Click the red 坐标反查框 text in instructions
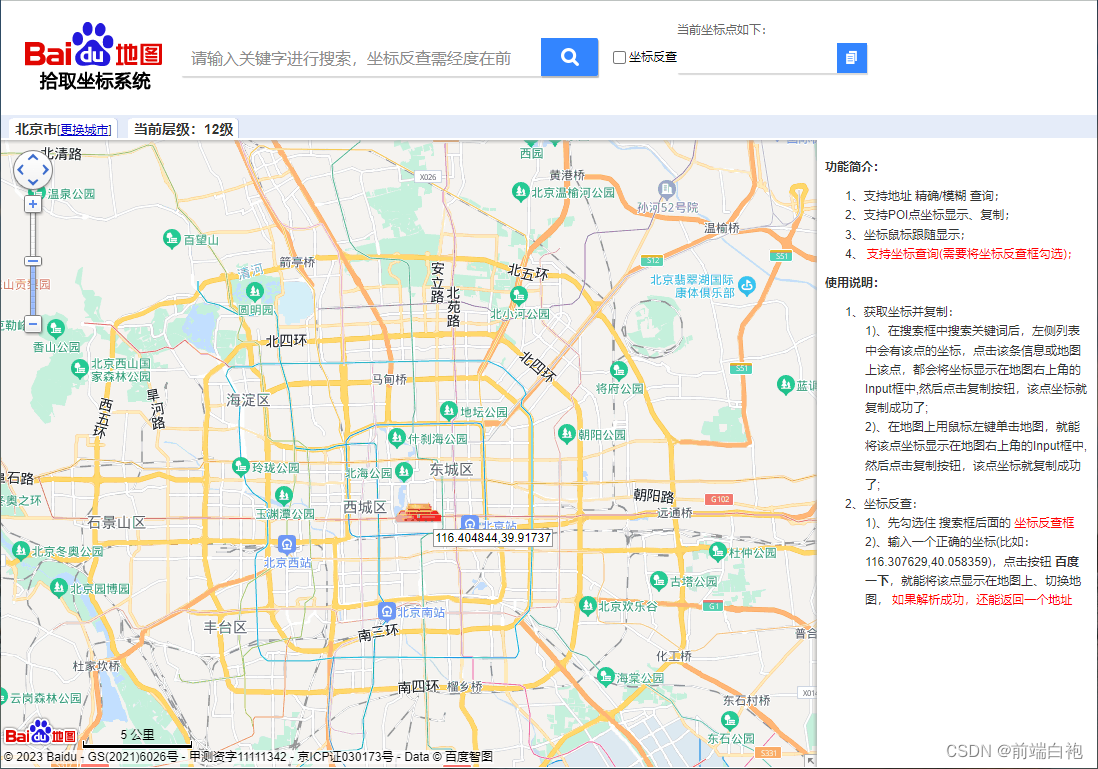 pos(1043,522)
